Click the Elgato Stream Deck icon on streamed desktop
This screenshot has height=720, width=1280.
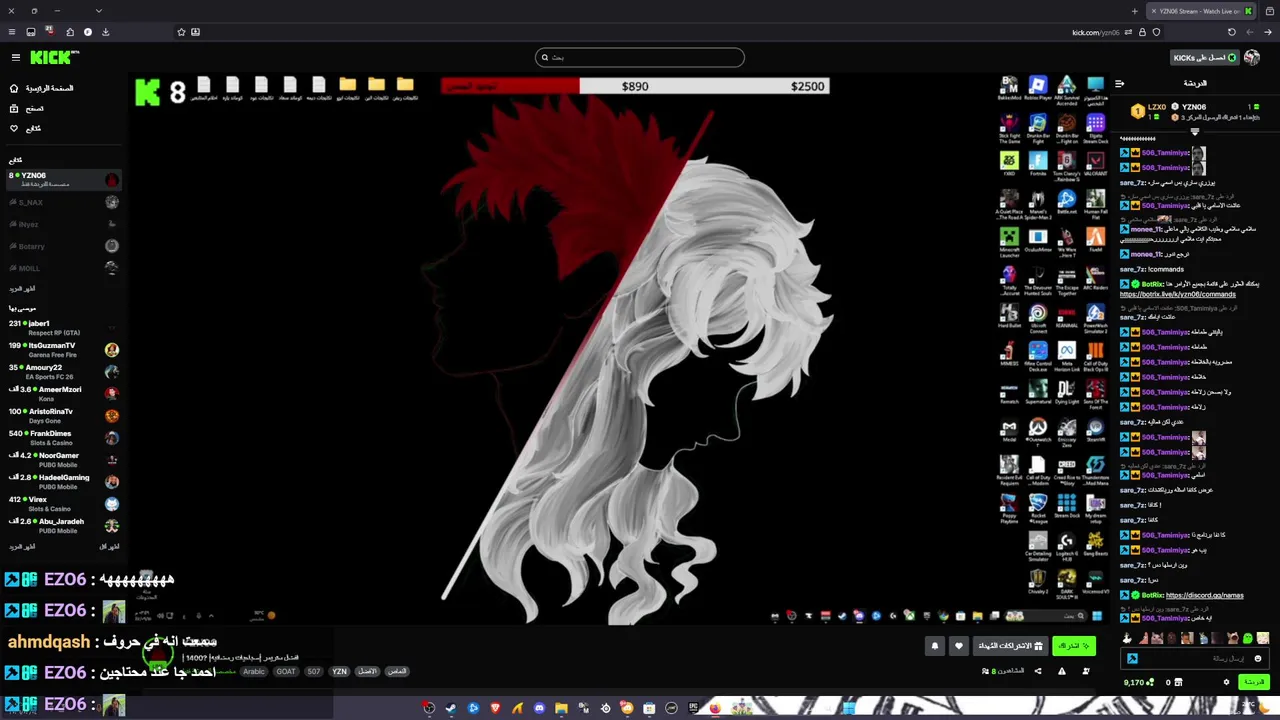pos(1096,127)
